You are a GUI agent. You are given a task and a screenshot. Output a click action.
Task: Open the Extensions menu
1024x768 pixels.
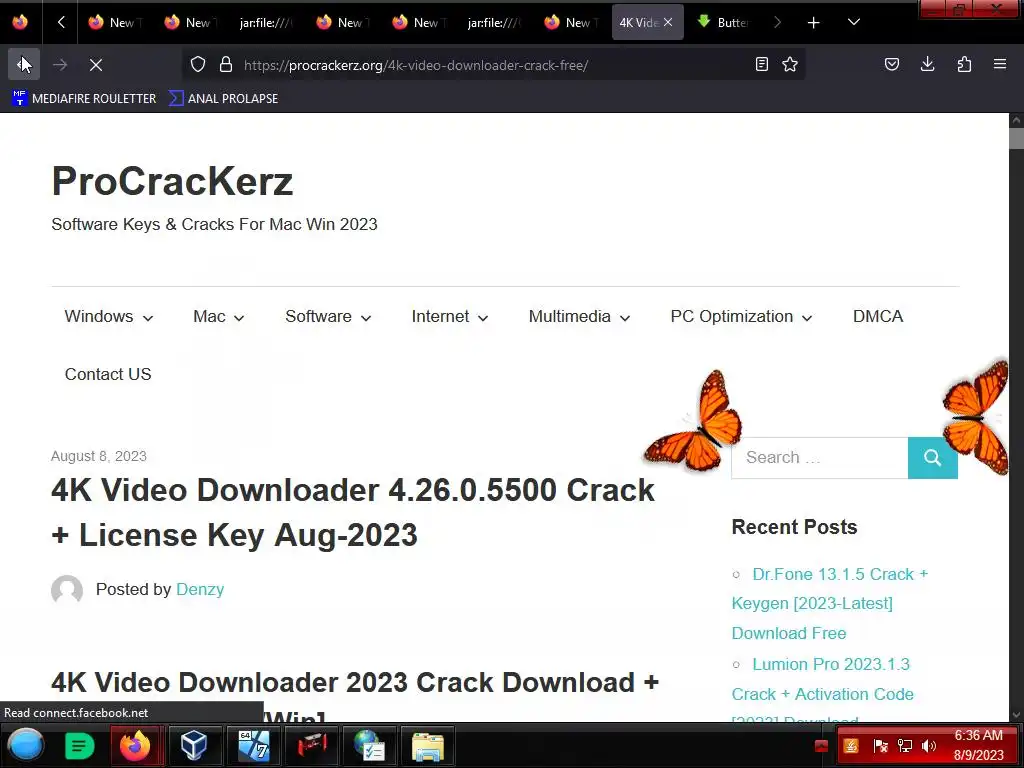tap(964, 65)
